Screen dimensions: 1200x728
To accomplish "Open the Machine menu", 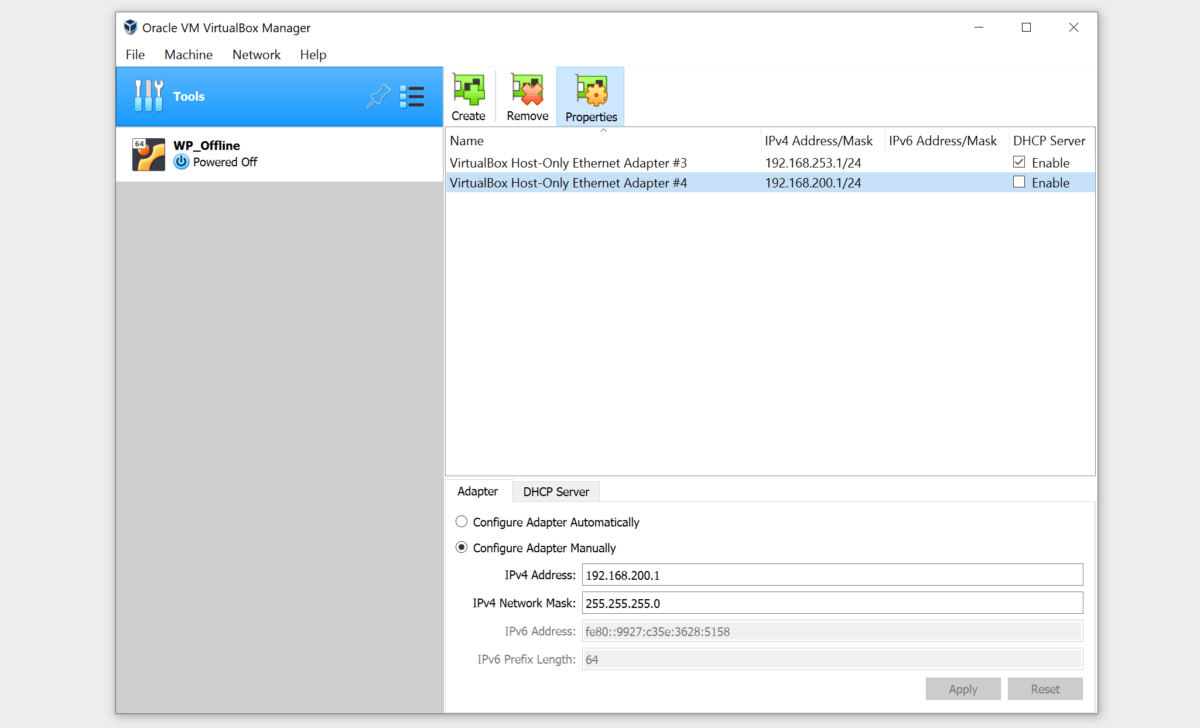I will [x=188, y=55].
